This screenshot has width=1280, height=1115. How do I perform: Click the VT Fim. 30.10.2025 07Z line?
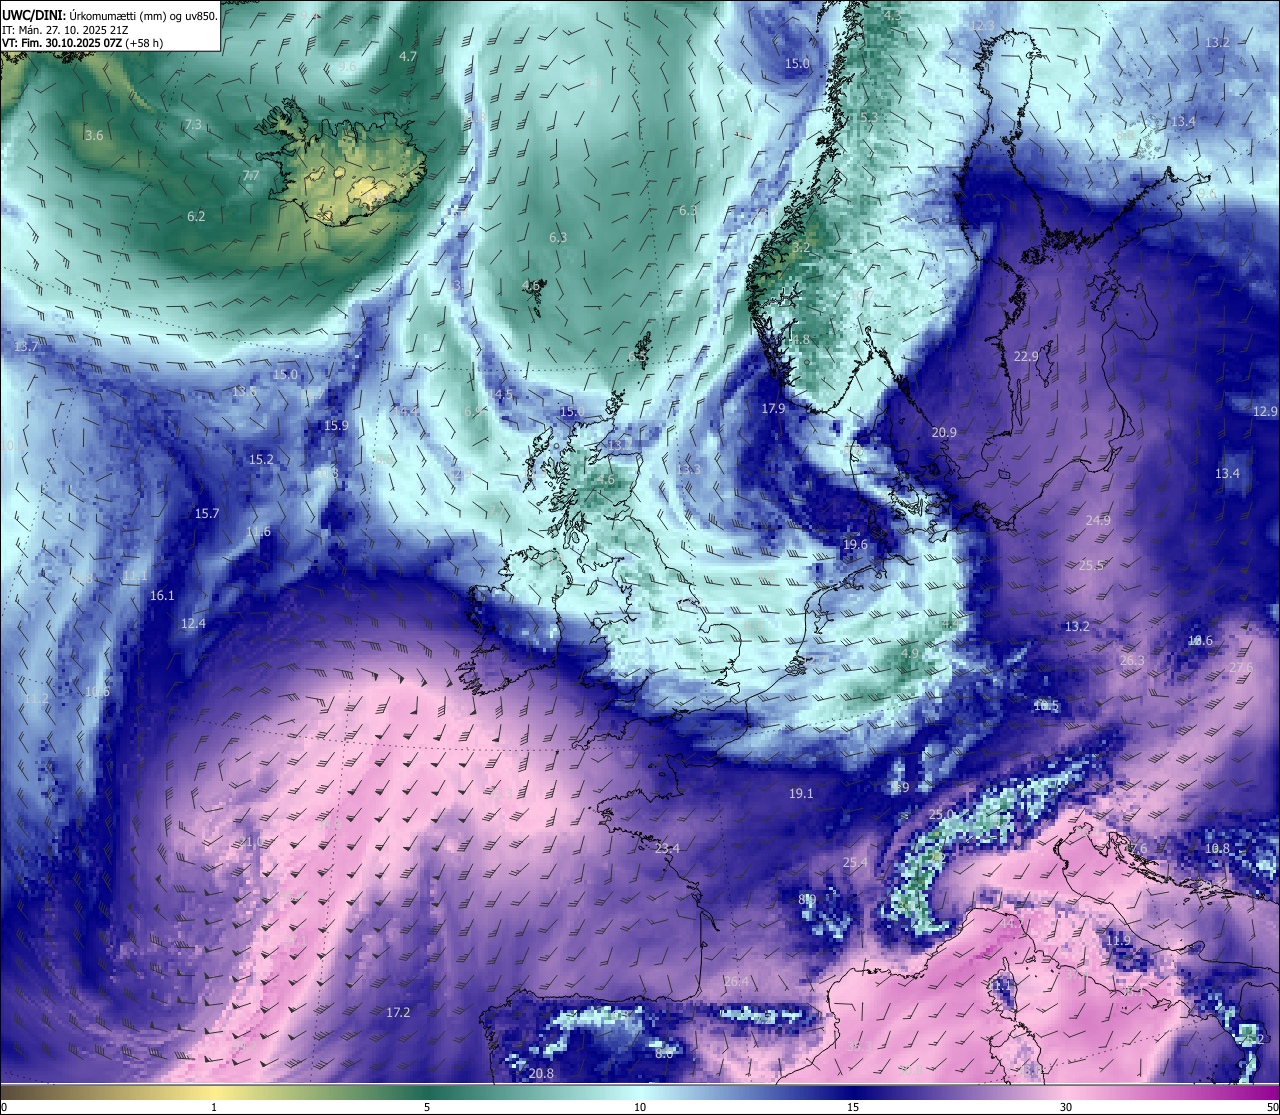(x=83, y=43)
